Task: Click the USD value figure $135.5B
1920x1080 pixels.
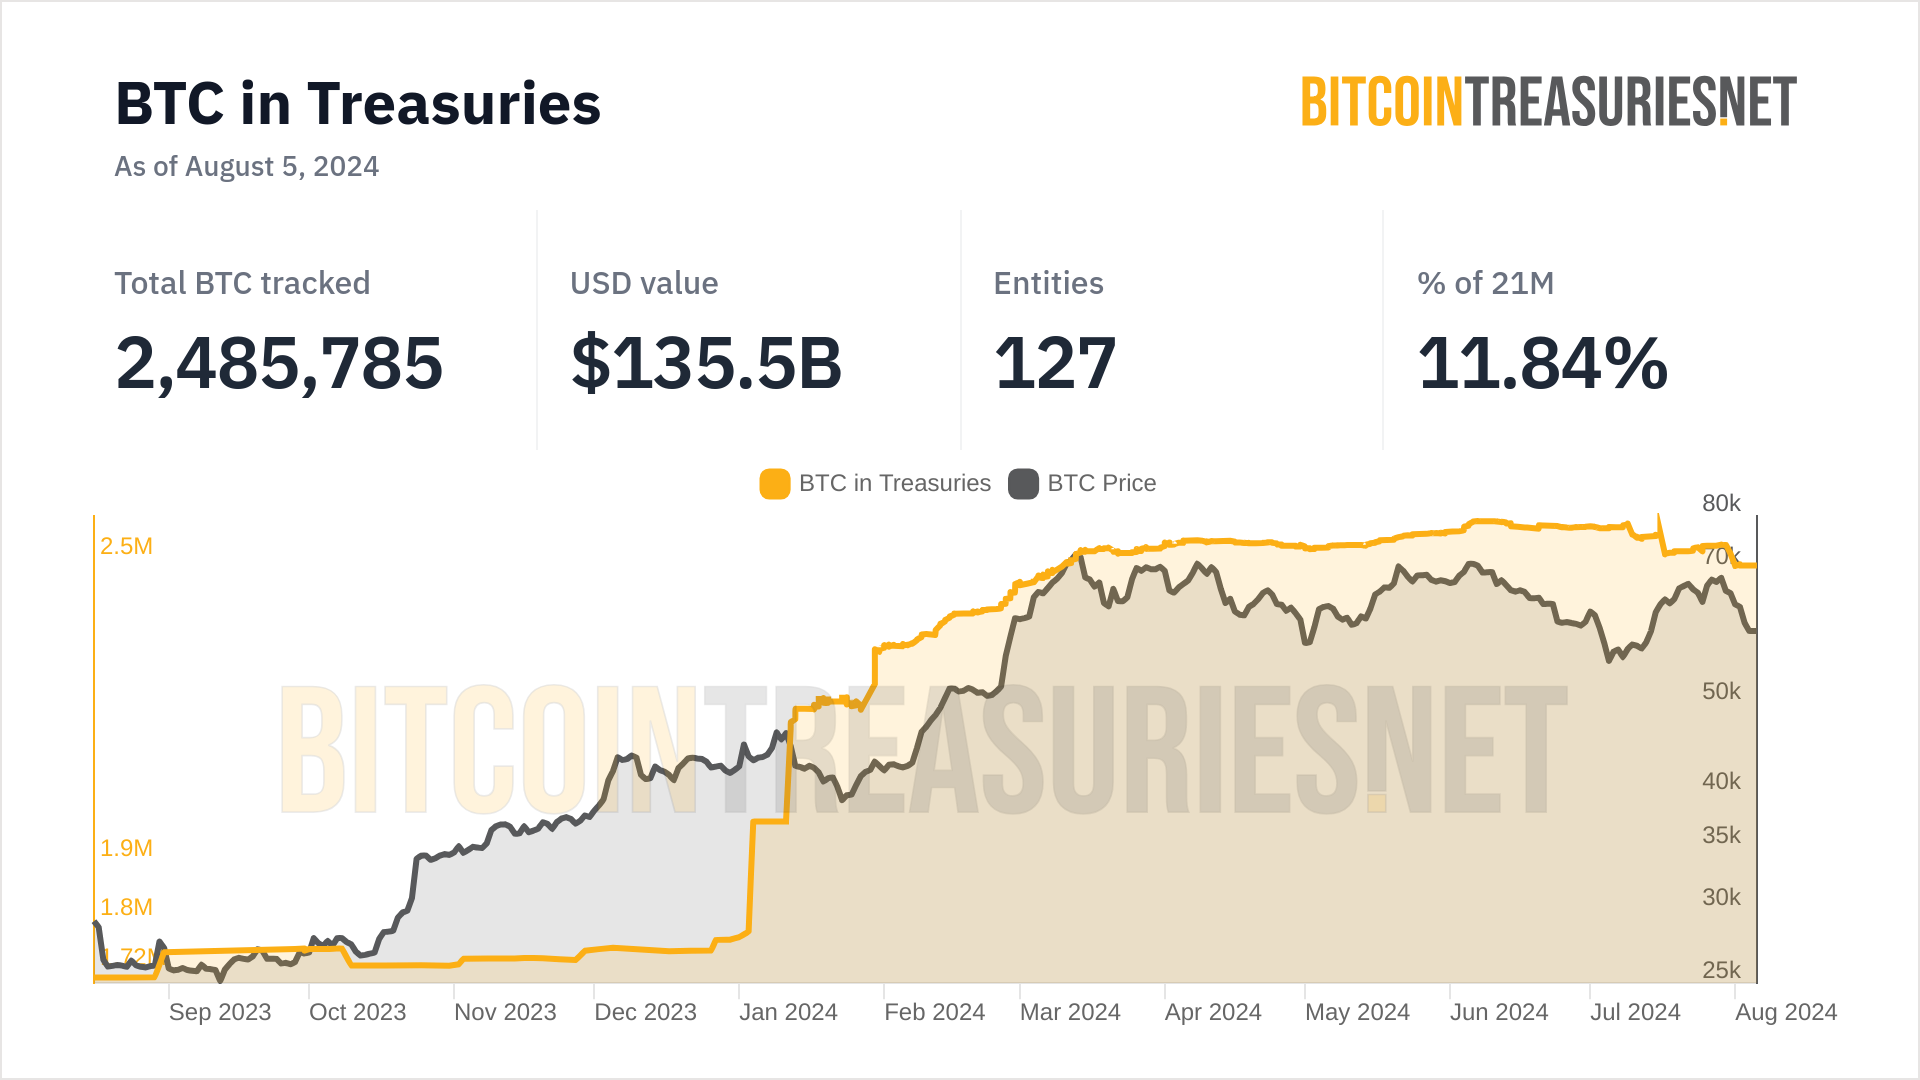Action: [x=706, y=363]
